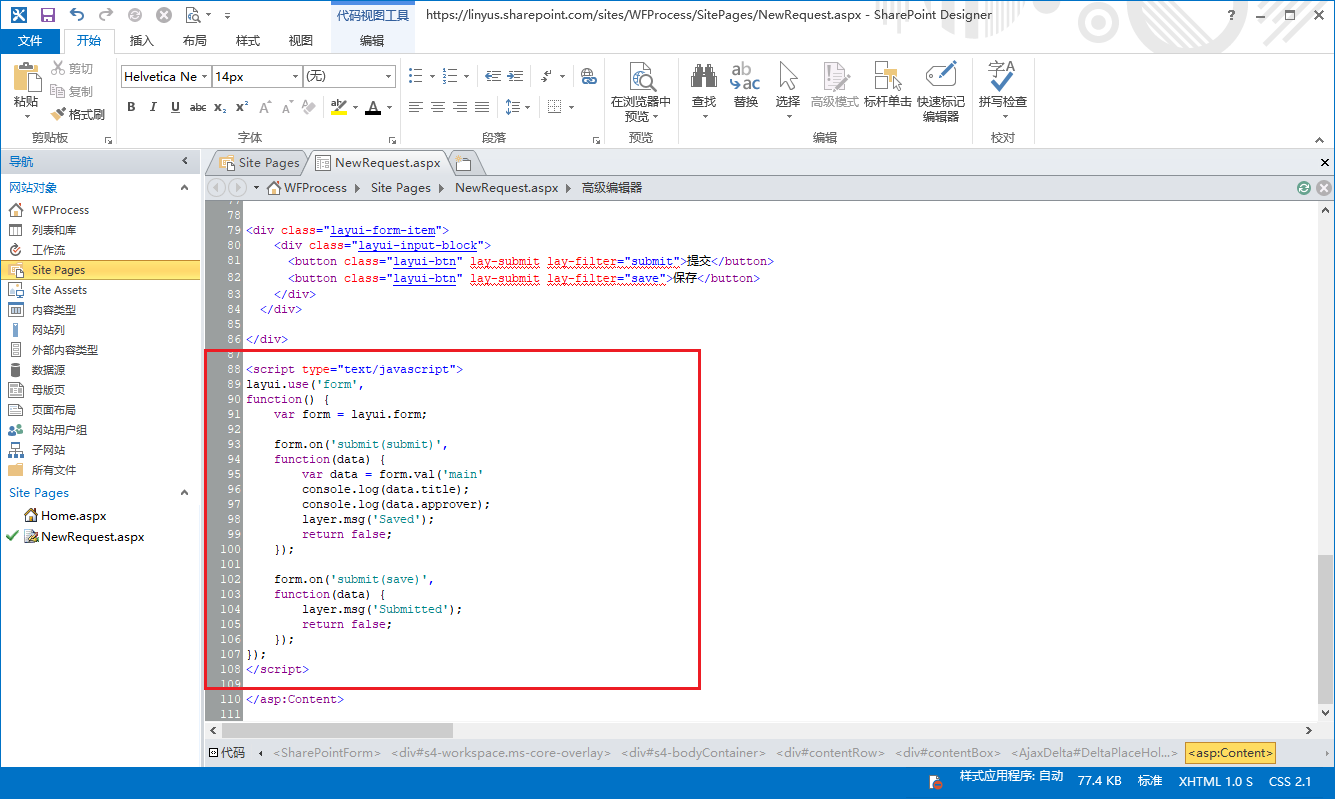Toggle bold formatting (B)
The height and width of the screenshot is (799, 1335).
[x=131, y=107]
